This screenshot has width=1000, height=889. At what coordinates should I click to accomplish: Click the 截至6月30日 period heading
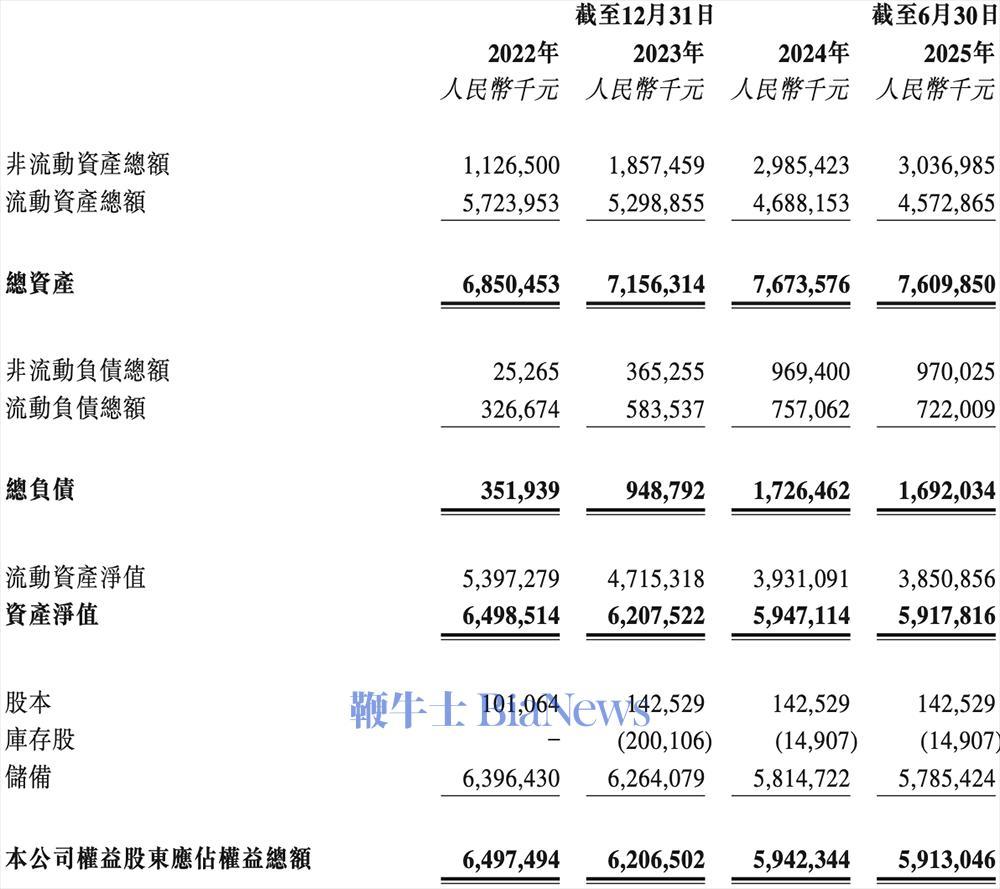934,15
